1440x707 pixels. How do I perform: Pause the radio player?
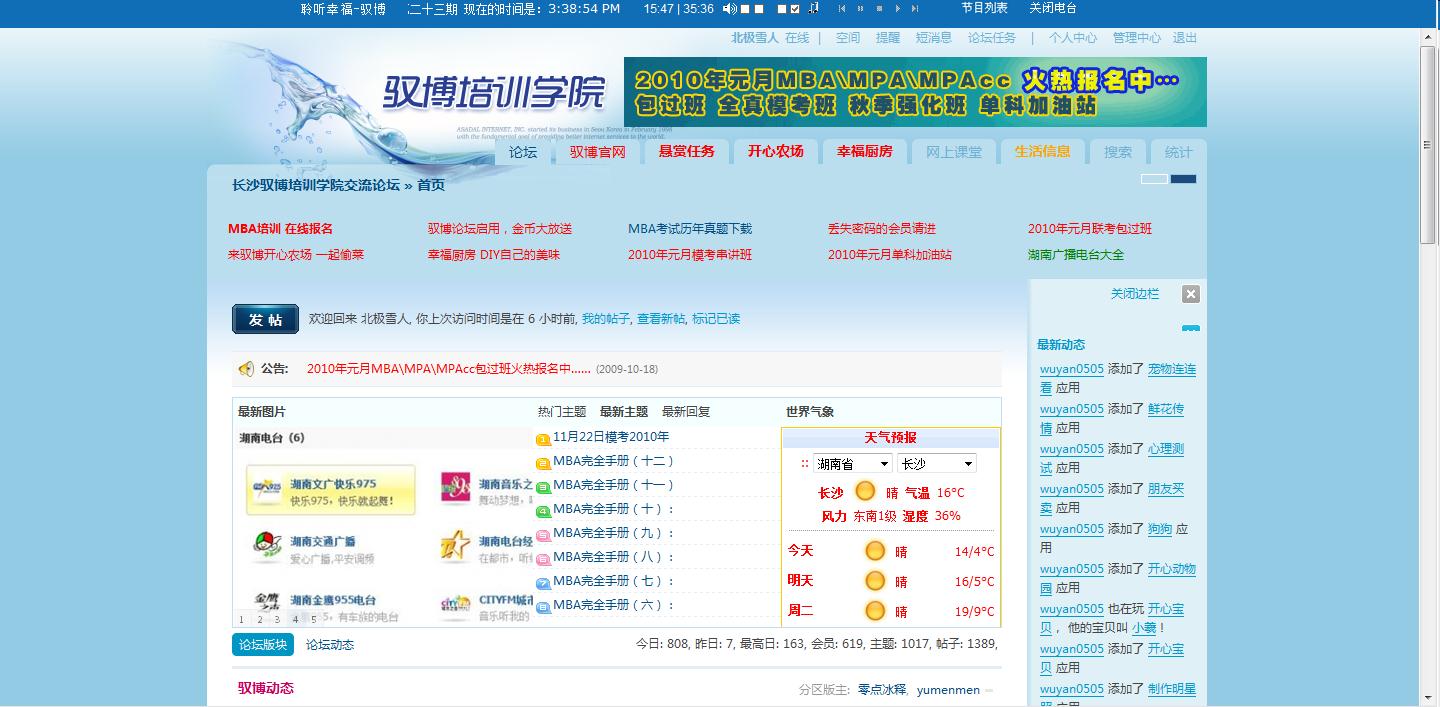[x=861, y=8]
